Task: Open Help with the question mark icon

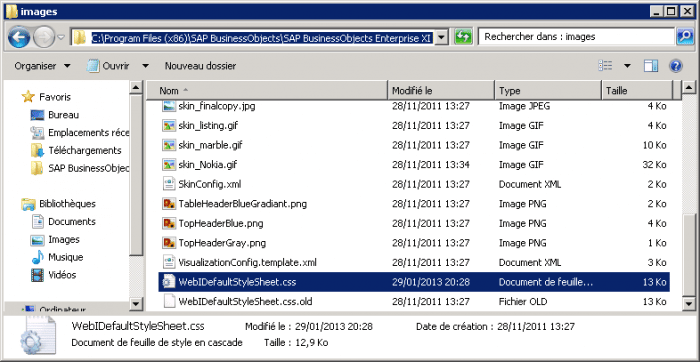Action: click(676, 66)
